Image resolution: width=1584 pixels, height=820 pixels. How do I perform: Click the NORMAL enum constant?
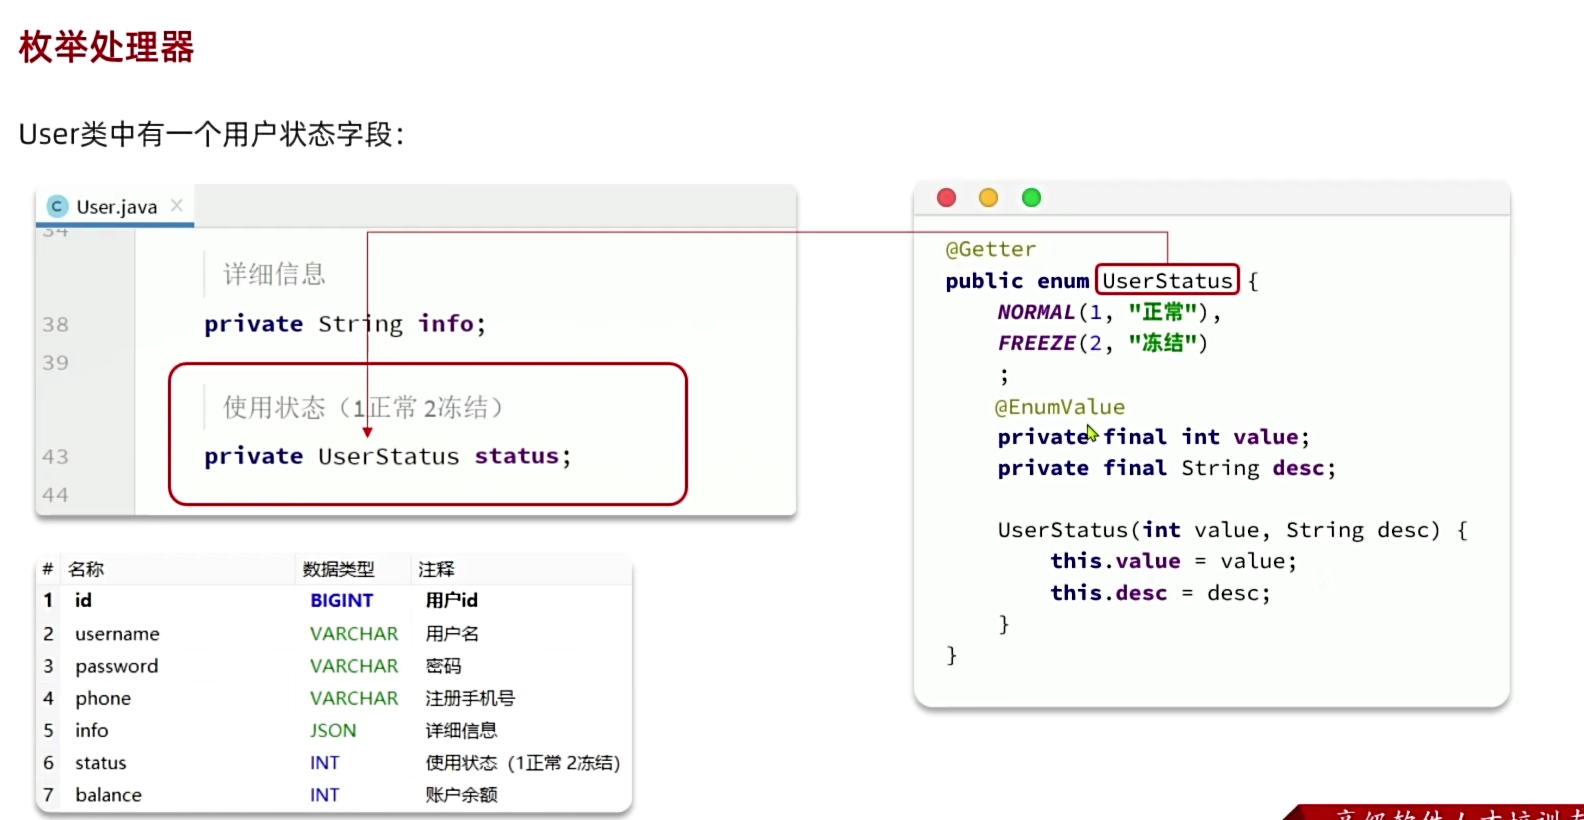(x=1035, y=312)
